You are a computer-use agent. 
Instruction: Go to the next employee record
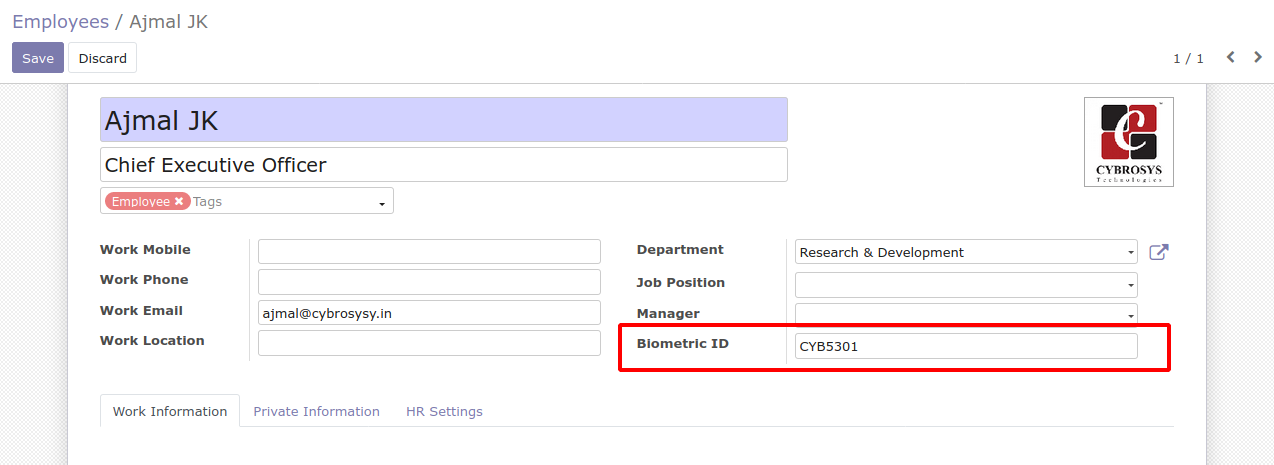pyautogui.click(x=1258, y=58)
